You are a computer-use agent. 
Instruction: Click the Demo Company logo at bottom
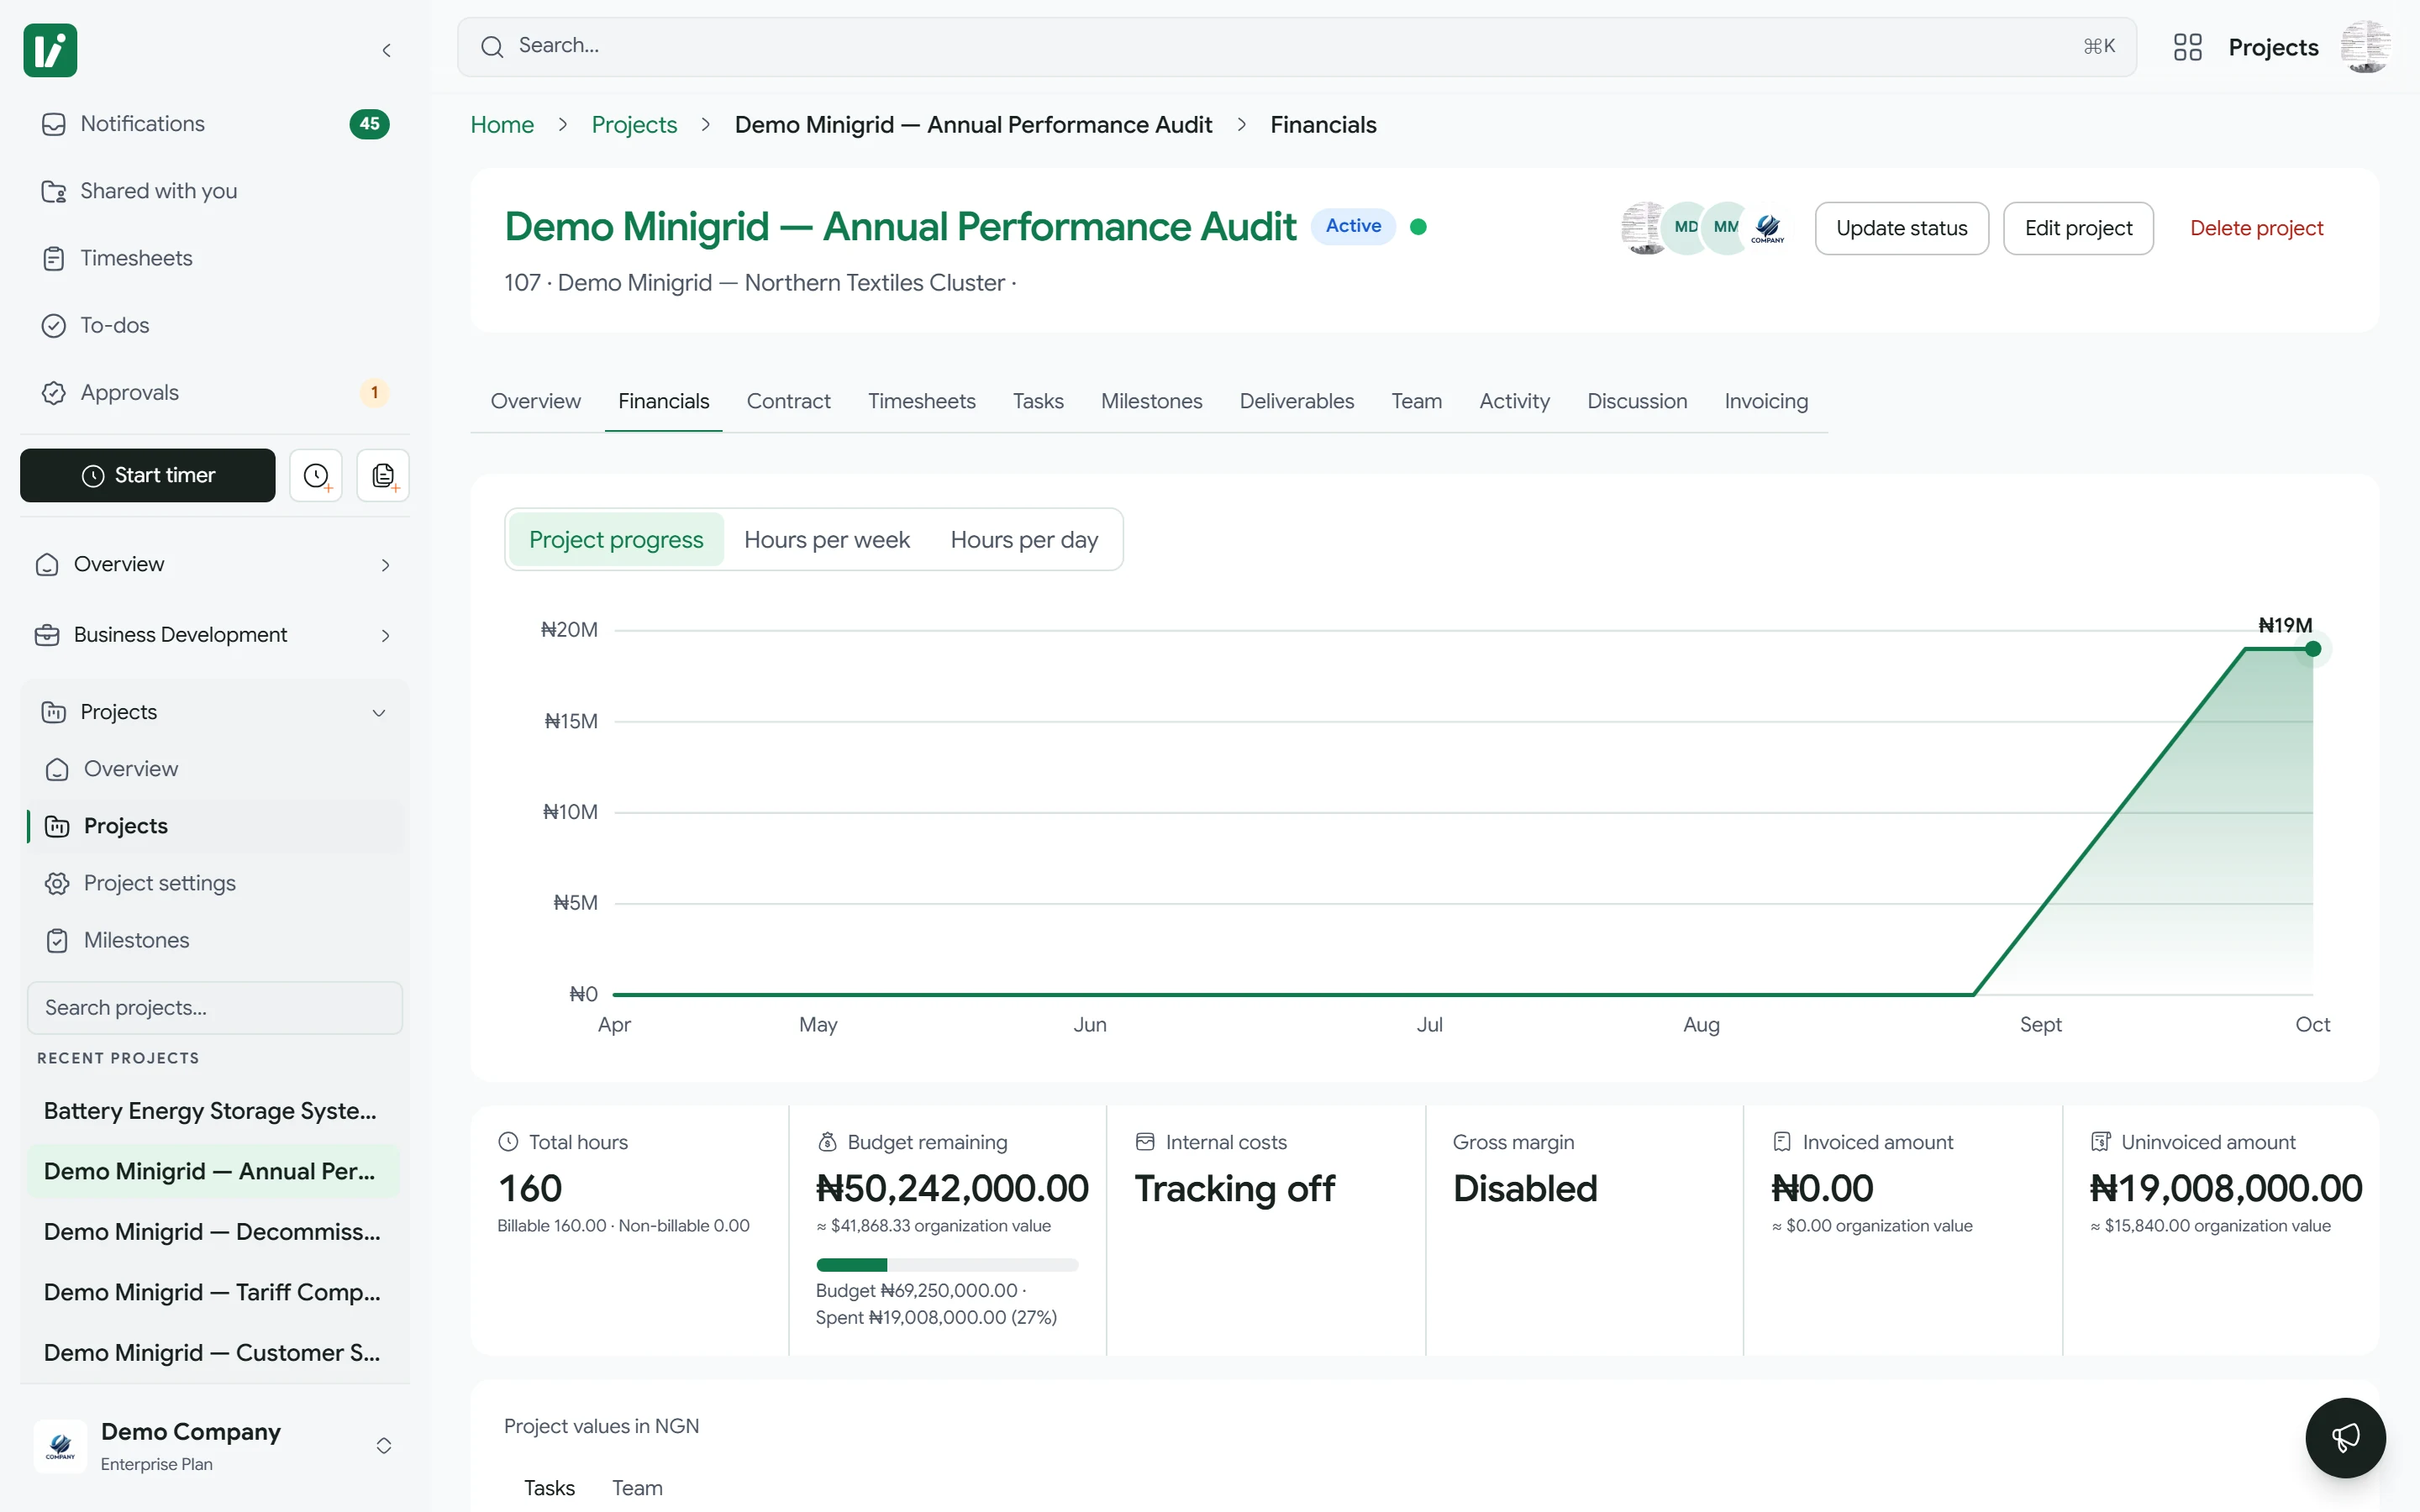point(60,1446)
